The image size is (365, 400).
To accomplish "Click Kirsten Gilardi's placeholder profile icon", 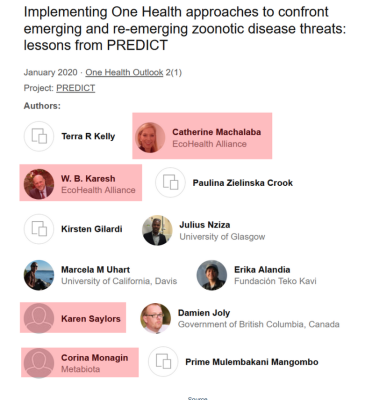I will click(39, 229).
